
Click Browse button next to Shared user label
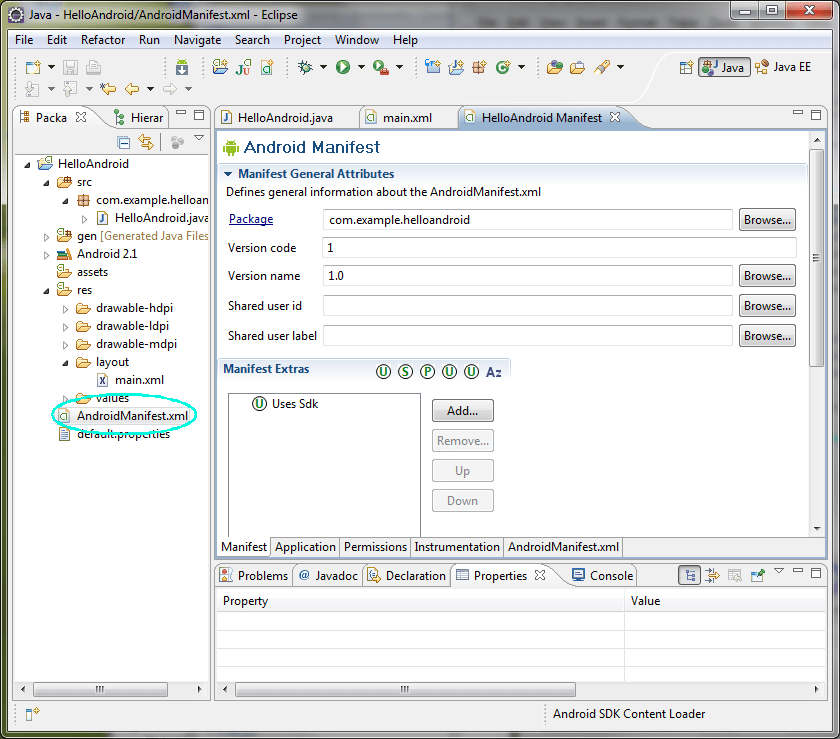click(767, 336)
